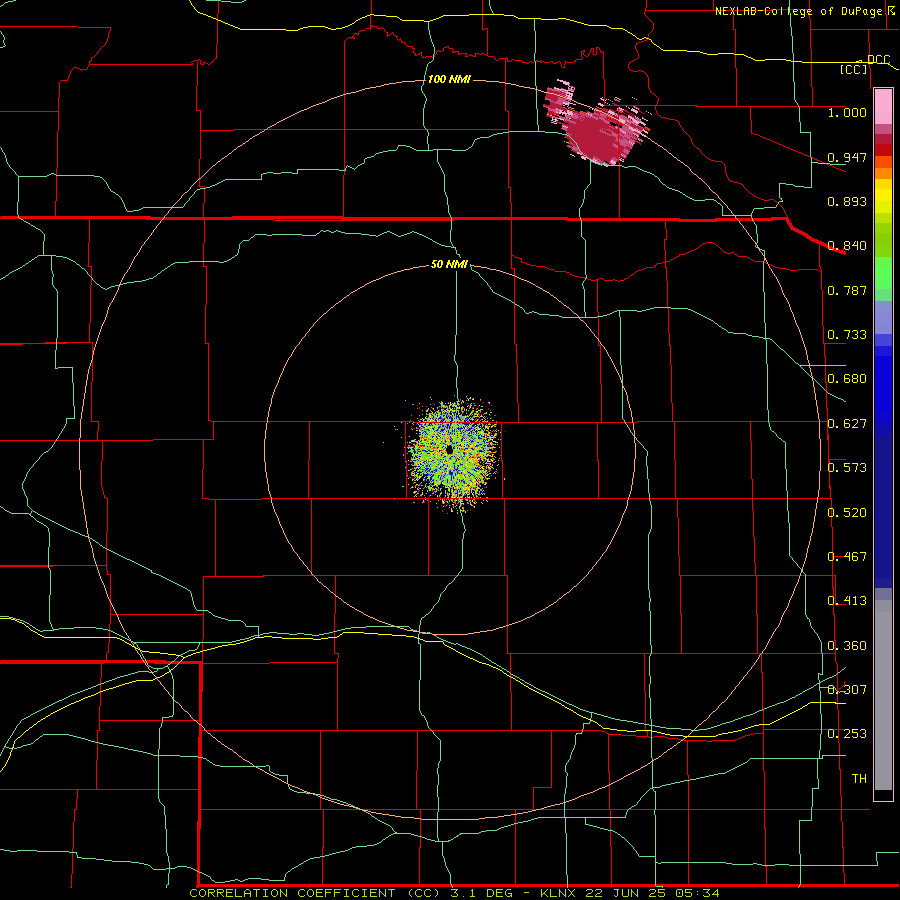This screenshot has height=900, width=900.
Task: Click the 0.840 legend value
Action: [847, 246]
